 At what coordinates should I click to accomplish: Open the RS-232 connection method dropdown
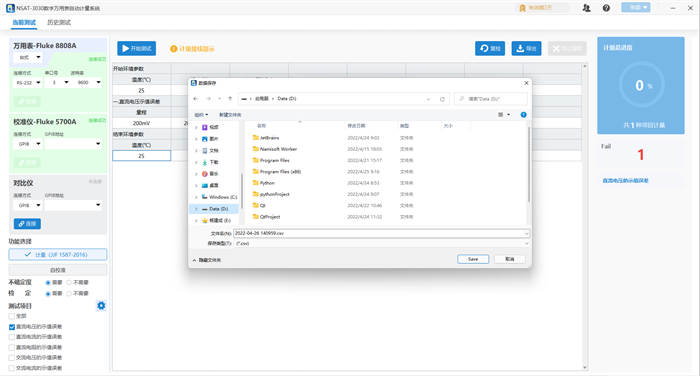tap(28, 82)
